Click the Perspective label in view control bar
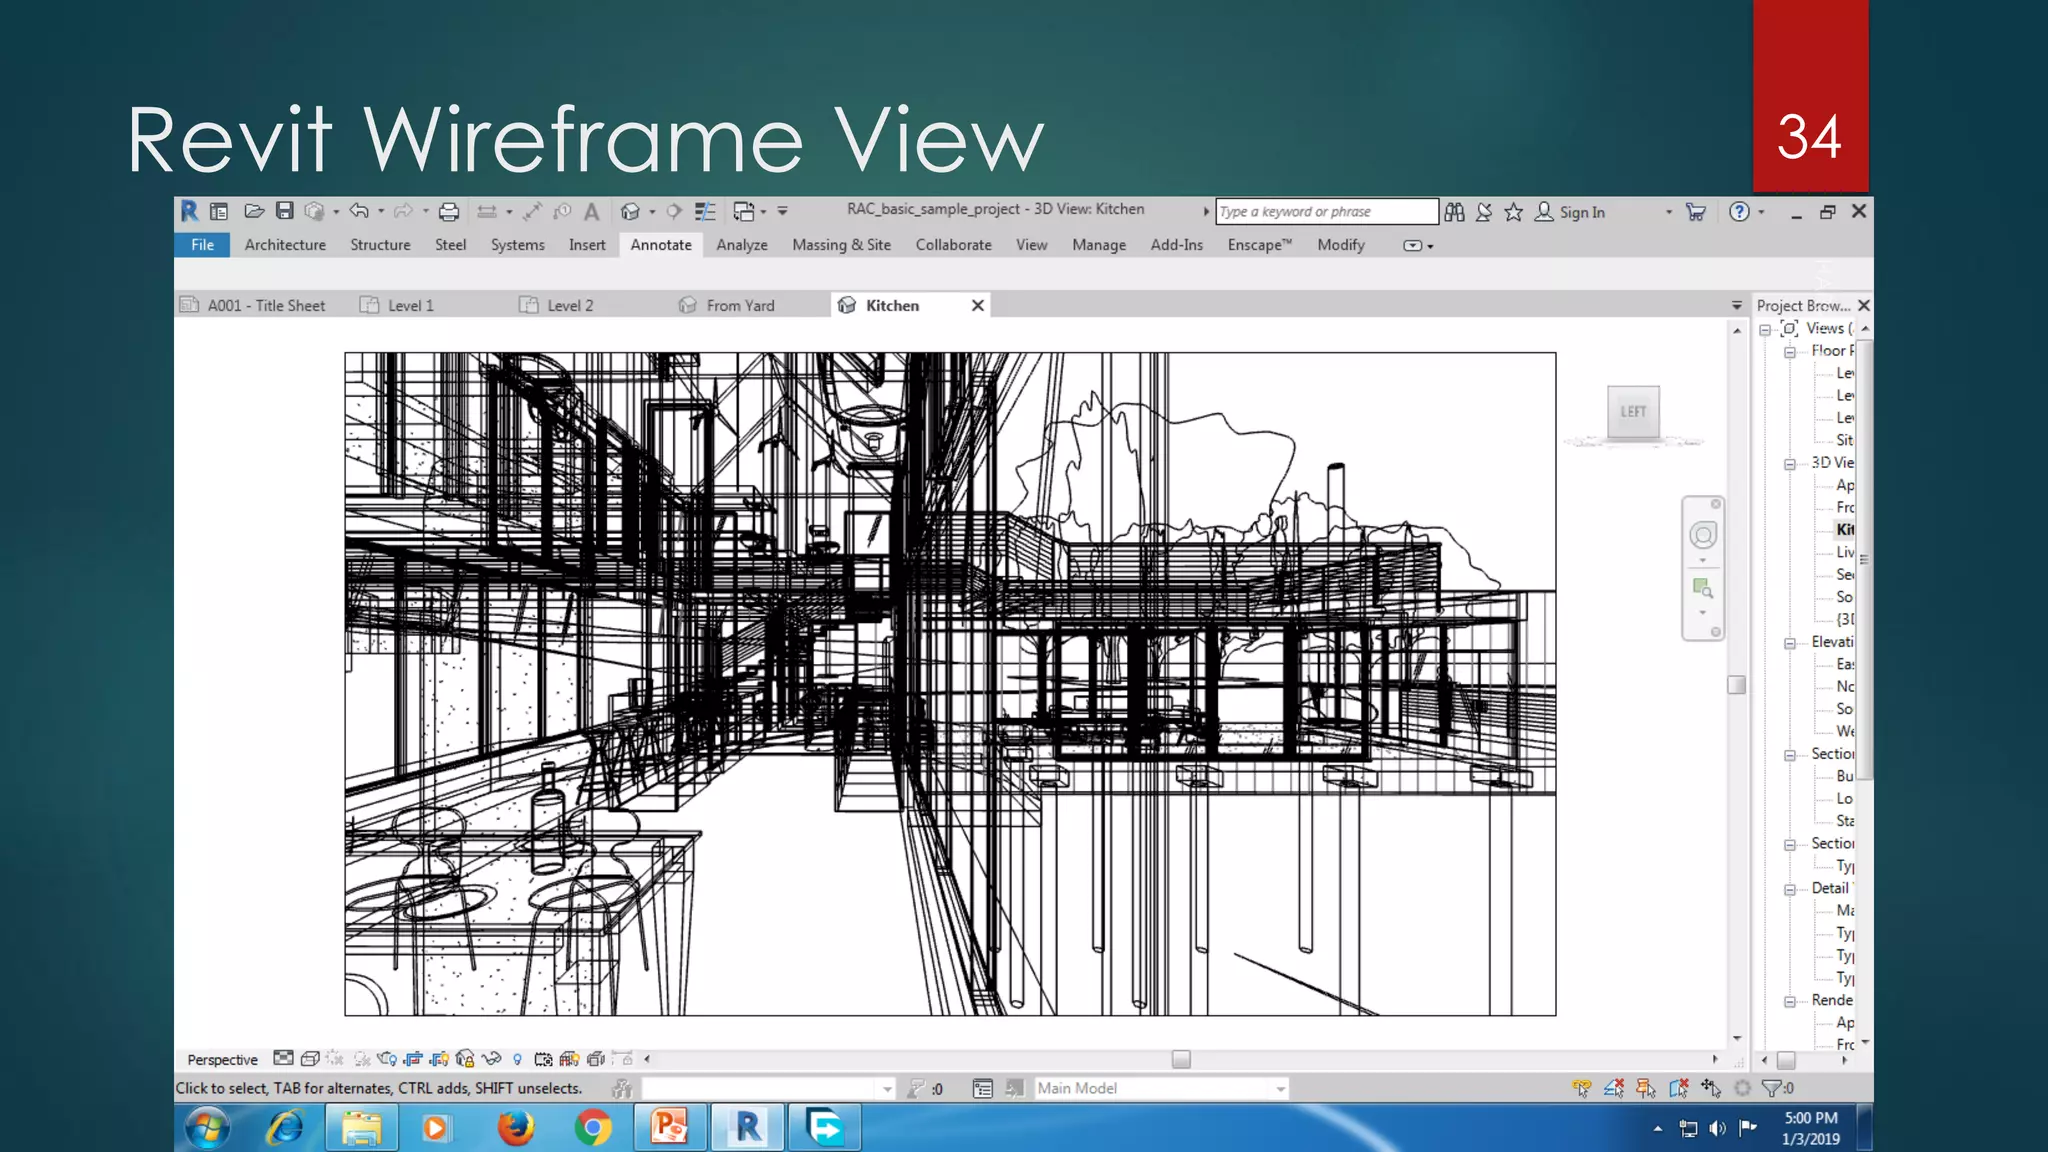Viewport: 2048px width, 1152px height. [x=222, y=1060]
